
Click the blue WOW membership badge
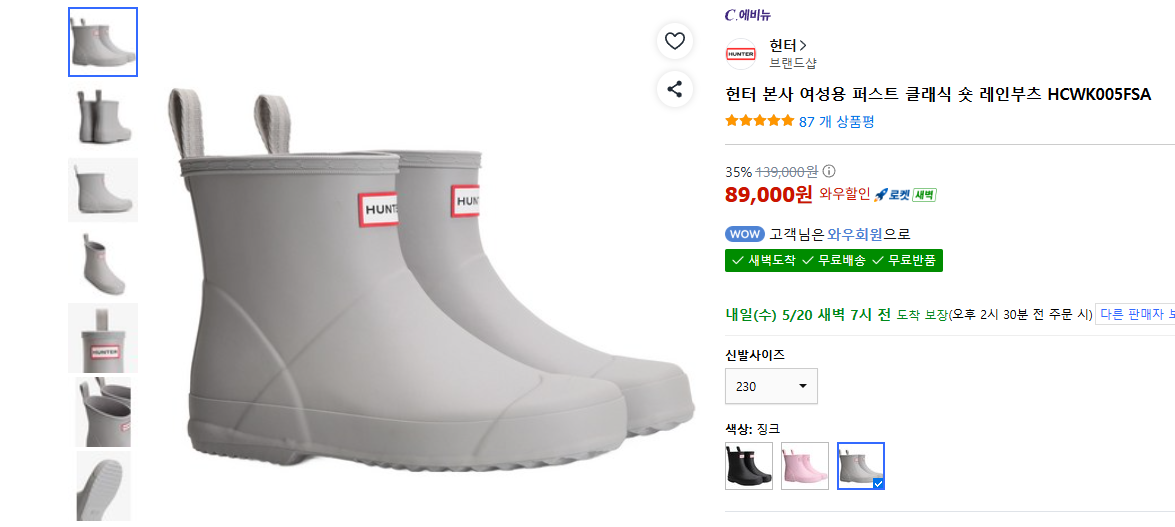click(745, 234)
